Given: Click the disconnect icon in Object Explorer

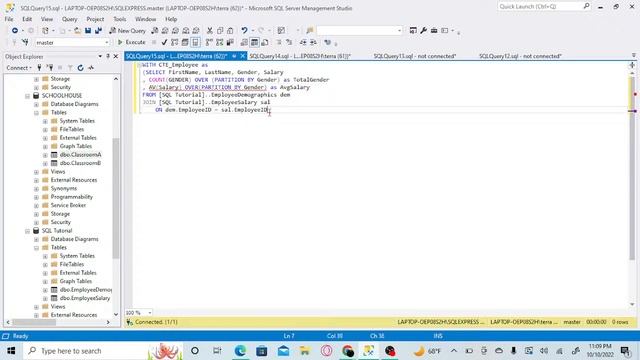Looking at the screenshot, I should 50,68.
